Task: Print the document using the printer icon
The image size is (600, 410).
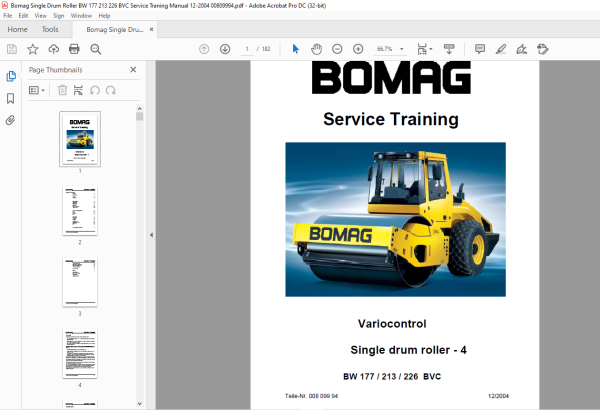Action: point(74,49)
